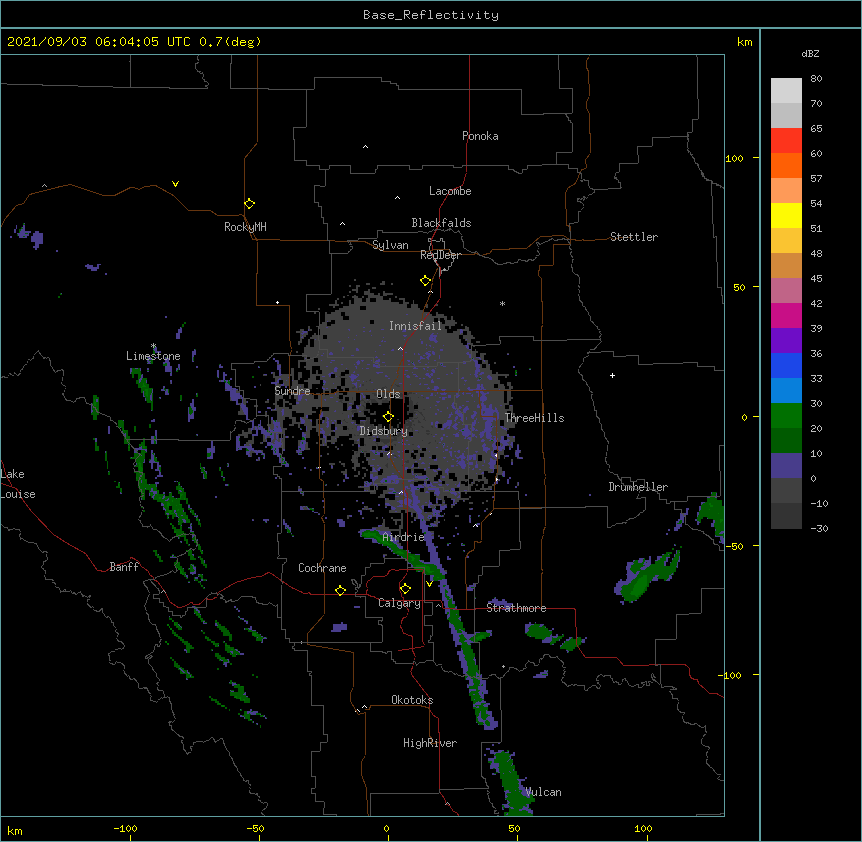The image size is (862, 842).
Task: Click the Drumheller city label
Action: click(638, 487)
